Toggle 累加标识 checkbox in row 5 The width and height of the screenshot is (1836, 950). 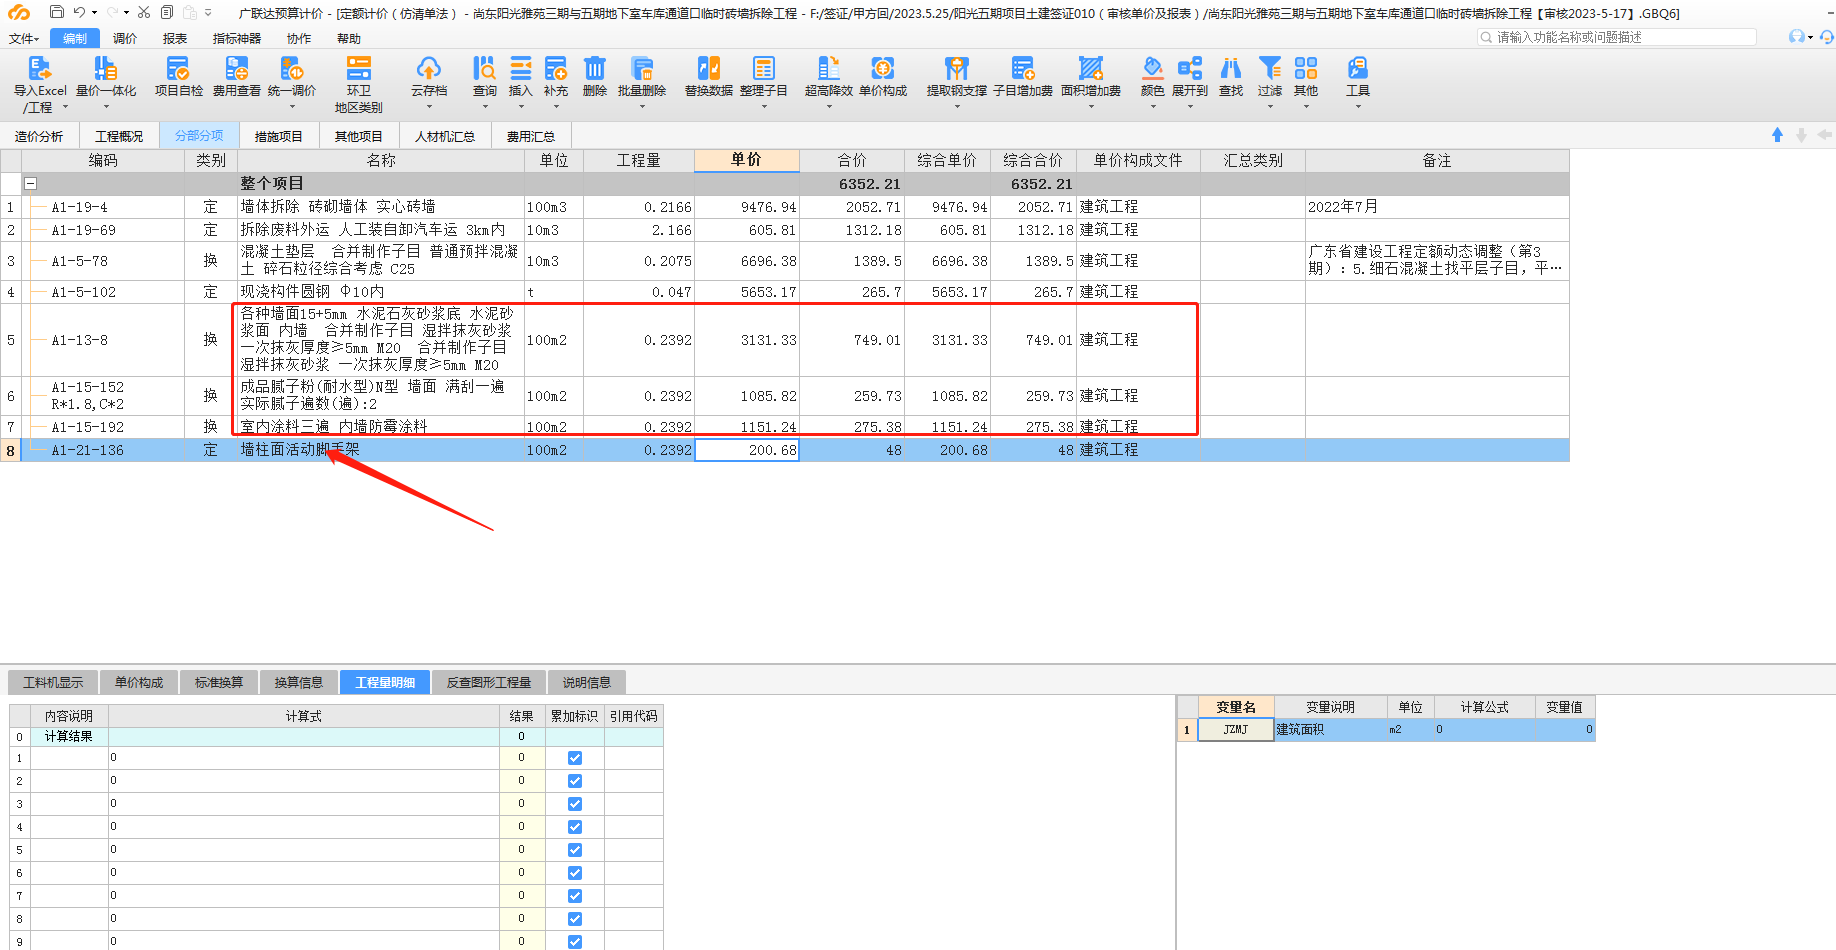point(575,850)
